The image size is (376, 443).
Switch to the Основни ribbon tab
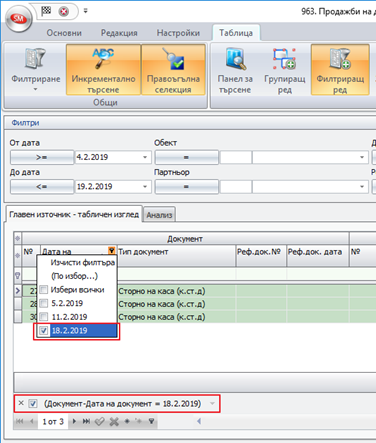[x=64, y=33]
